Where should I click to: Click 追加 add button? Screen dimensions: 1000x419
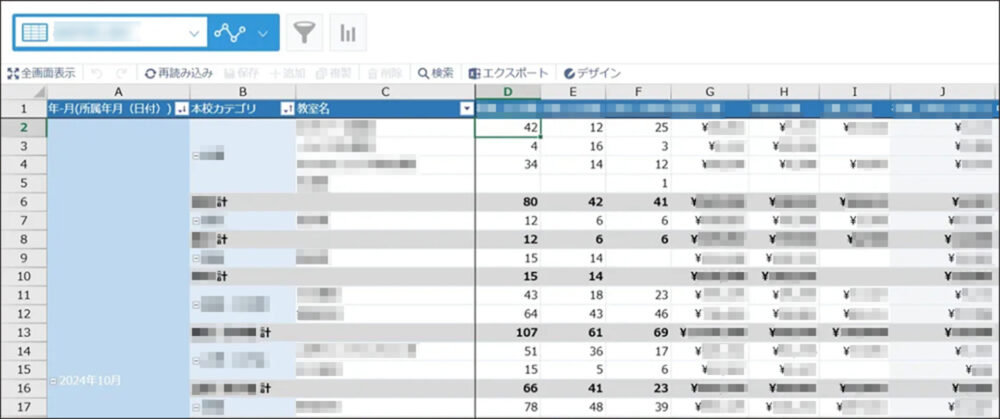(x=287, y=73)
